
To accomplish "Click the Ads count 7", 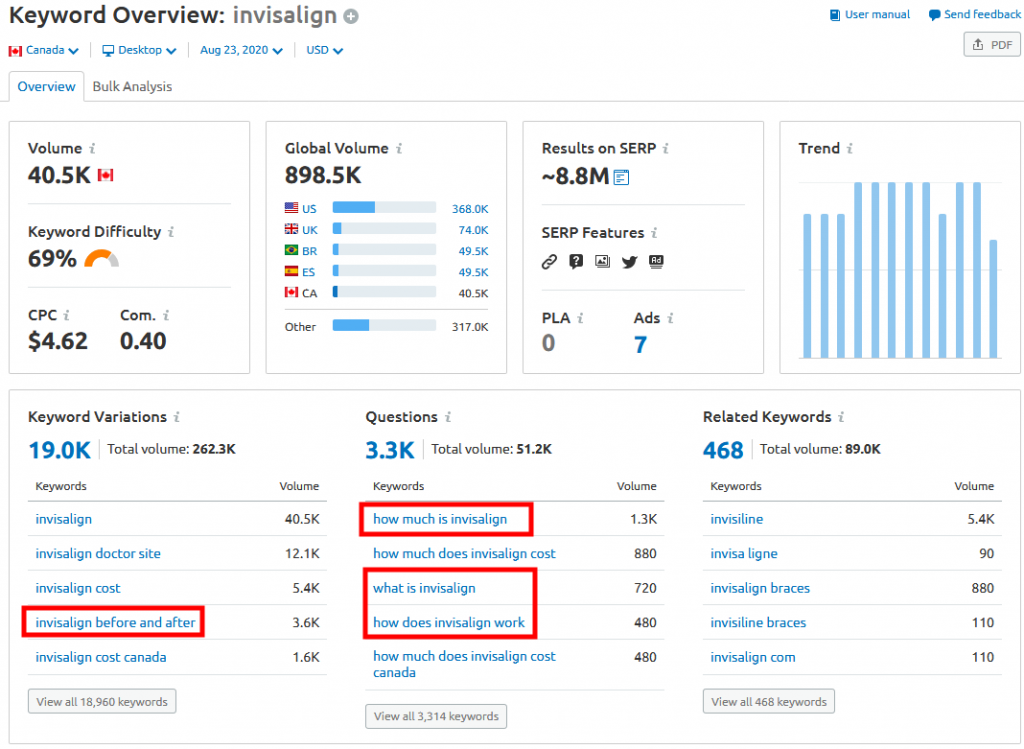I will pos(640,344).
